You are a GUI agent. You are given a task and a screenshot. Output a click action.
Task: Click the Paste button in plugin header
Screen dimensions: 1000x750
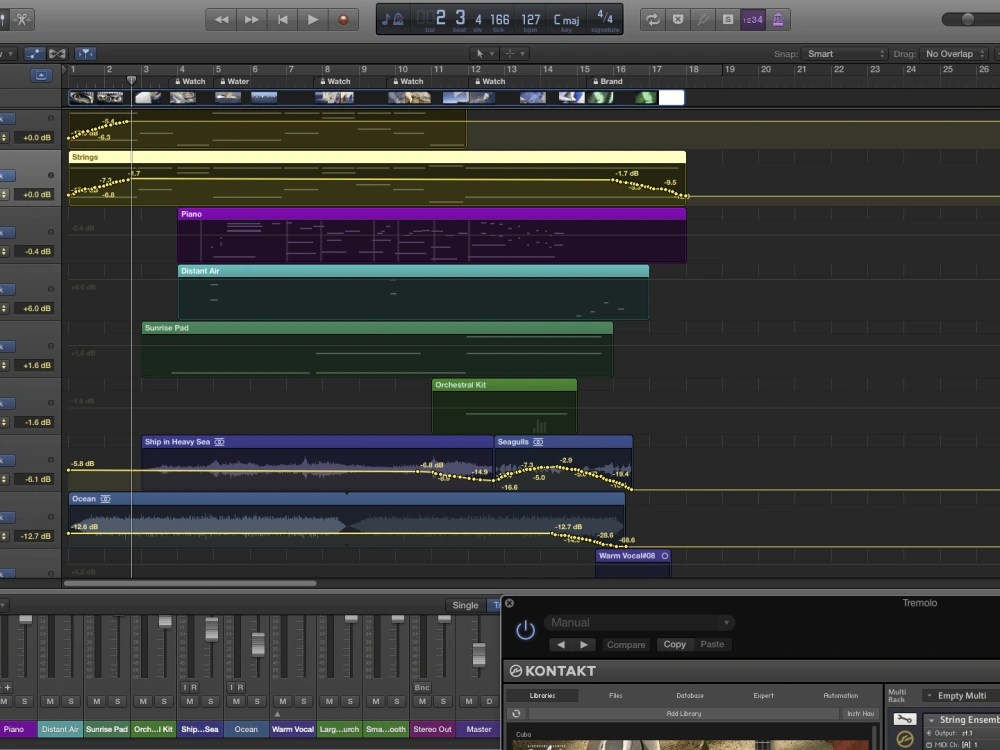pos(712,644)
